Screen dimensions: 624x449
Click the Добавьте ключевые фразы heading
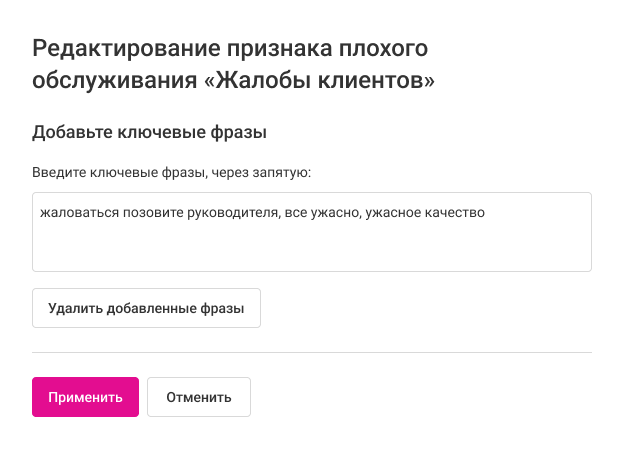(149, 132)
